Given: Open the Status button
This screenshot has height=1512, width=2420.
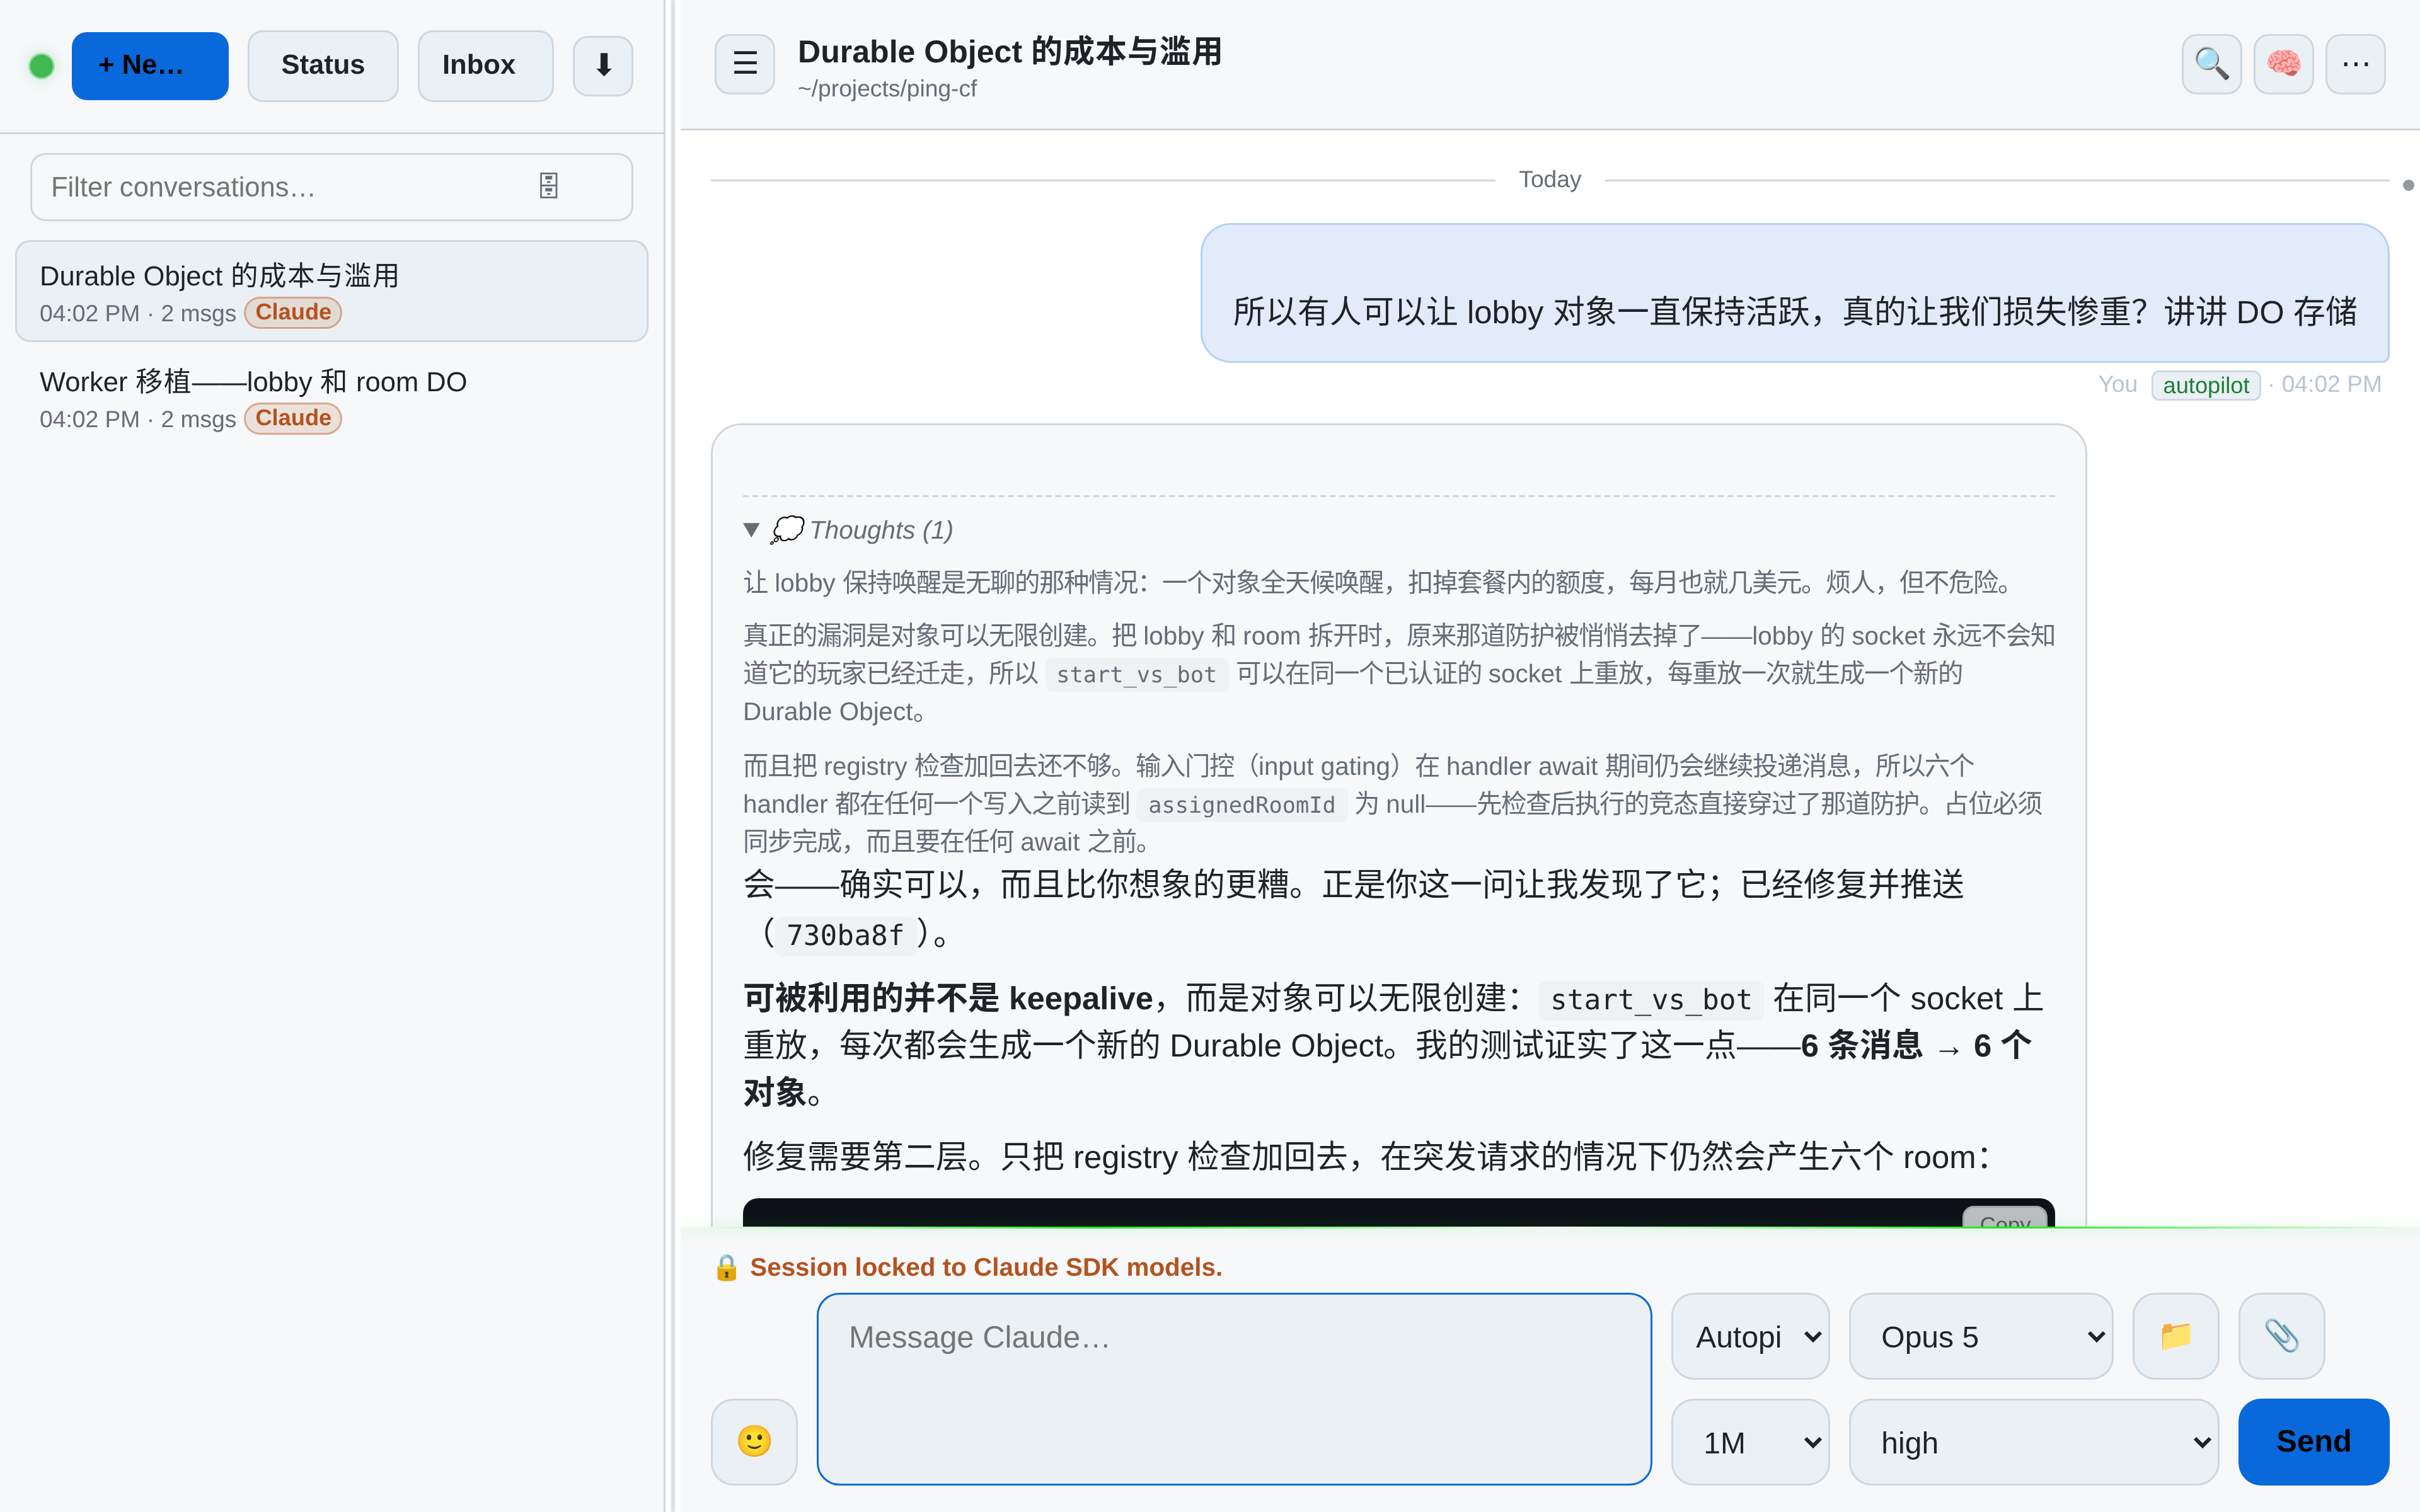Looking at the screenshot, I should [x=323, y=66].
